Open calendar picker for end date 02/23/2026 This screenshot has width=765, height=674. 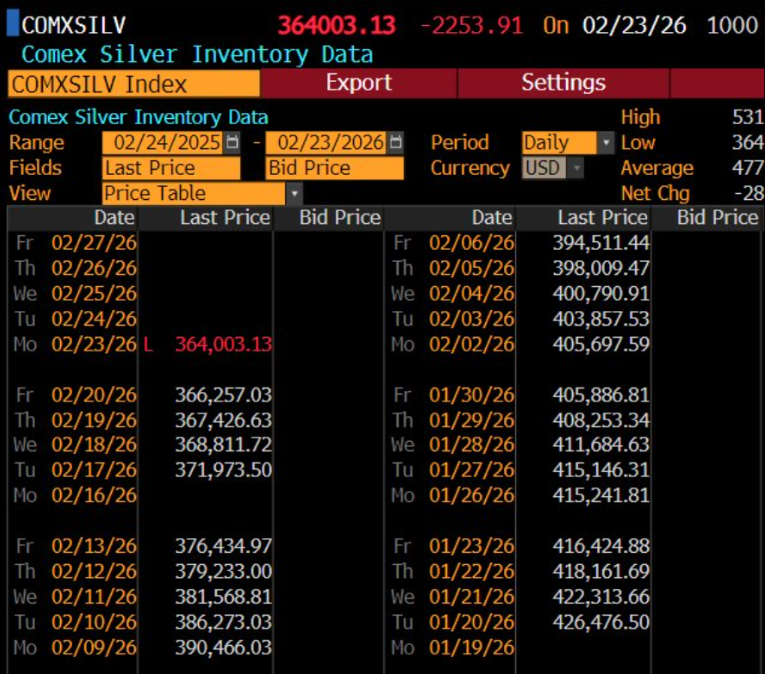coord(396,143)
